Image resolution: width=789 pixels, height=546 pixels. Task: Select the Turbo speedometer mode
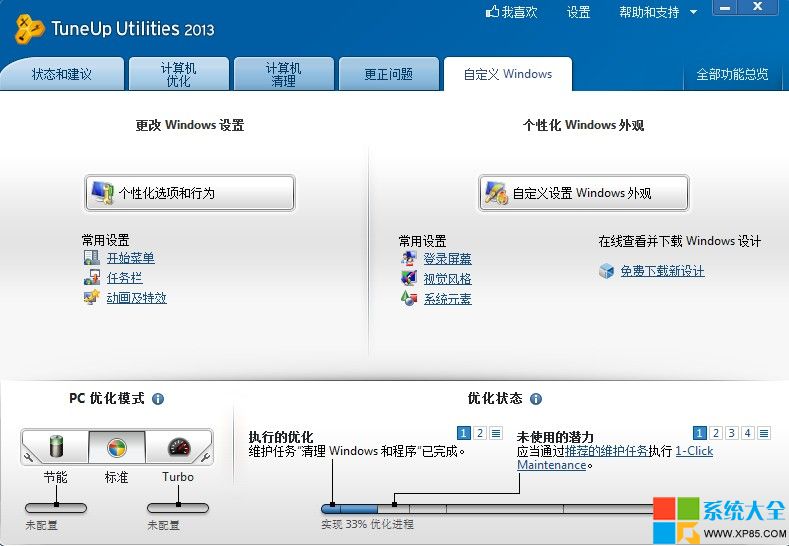click(x=179, y=446)
